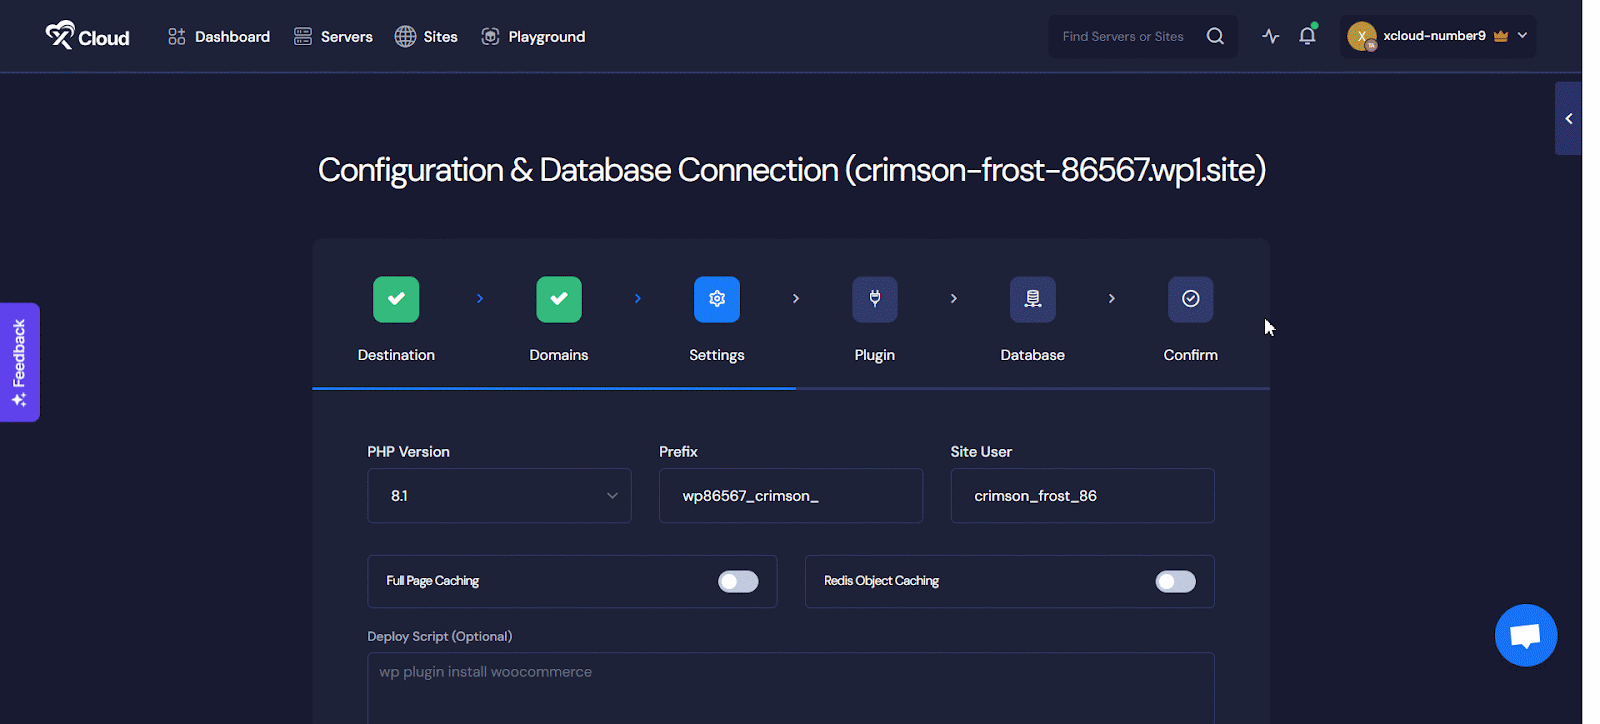Select the Database step icon

click(x=1032, y=299)
